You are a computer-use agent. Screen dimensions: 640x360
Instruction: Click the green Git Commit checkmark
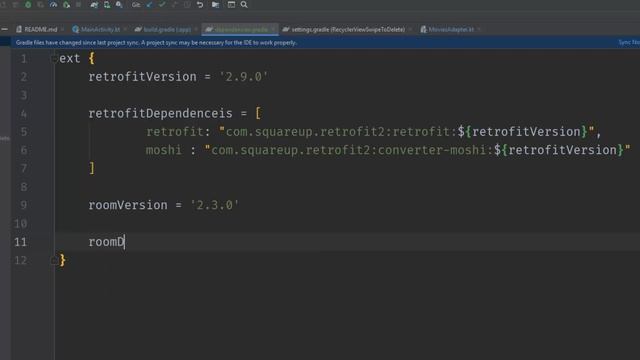coord(162,4)
